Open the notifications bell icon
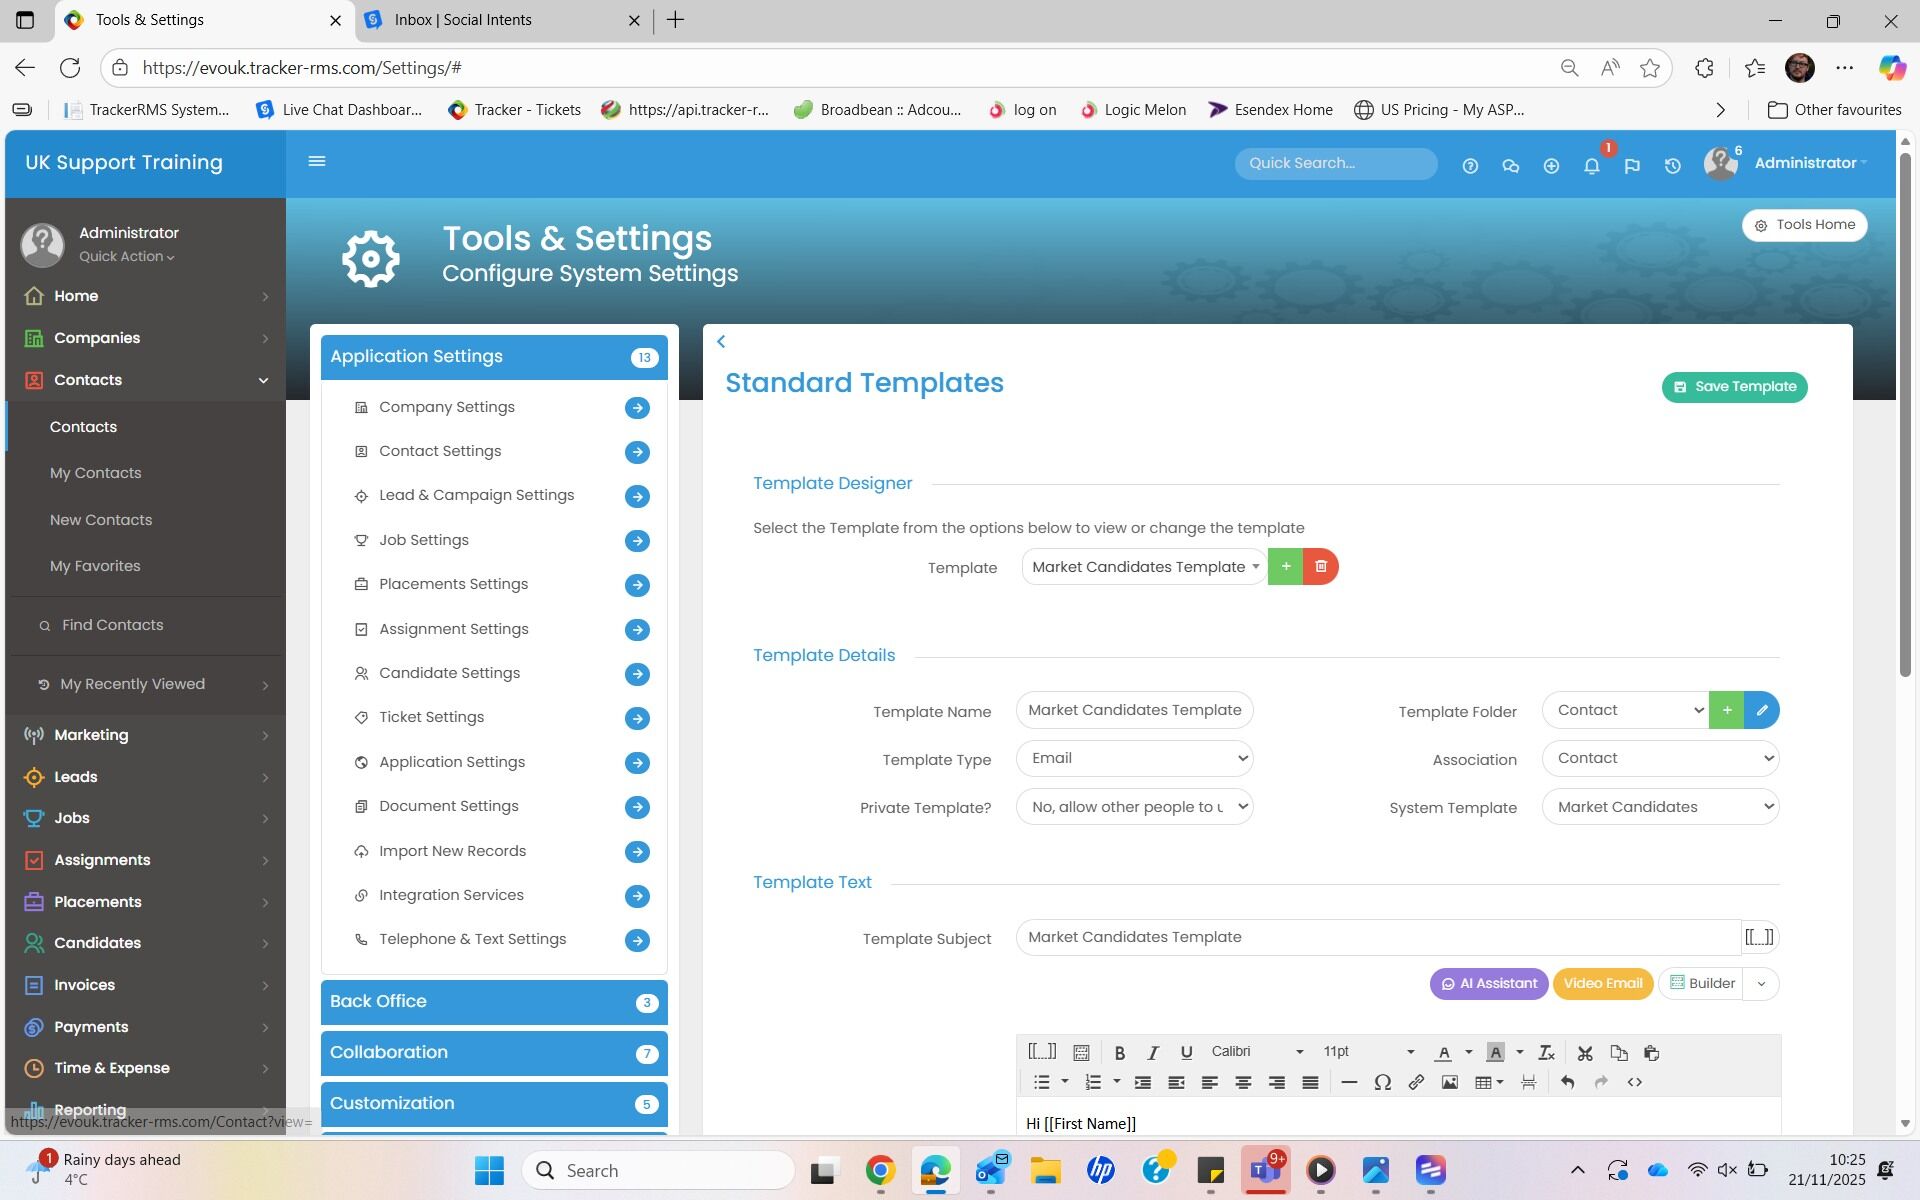 [1591, 166]
